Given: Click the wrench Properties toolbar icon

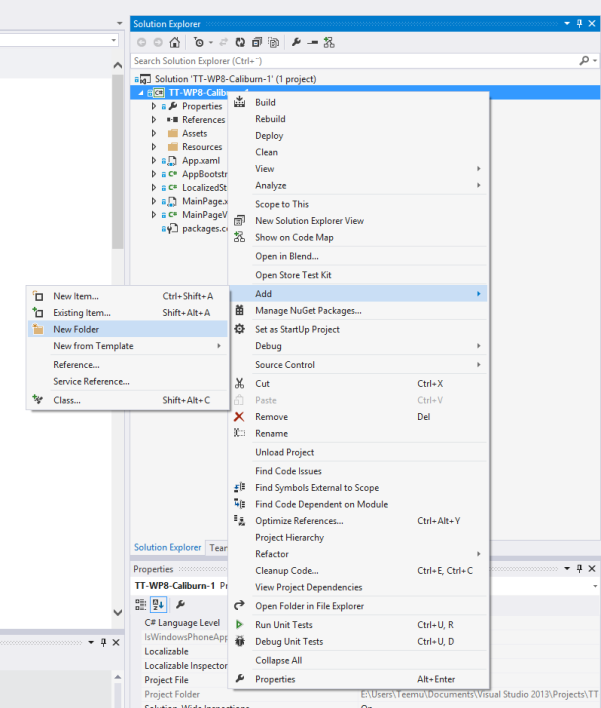Looking at the screenshot, I should point(296,42).
